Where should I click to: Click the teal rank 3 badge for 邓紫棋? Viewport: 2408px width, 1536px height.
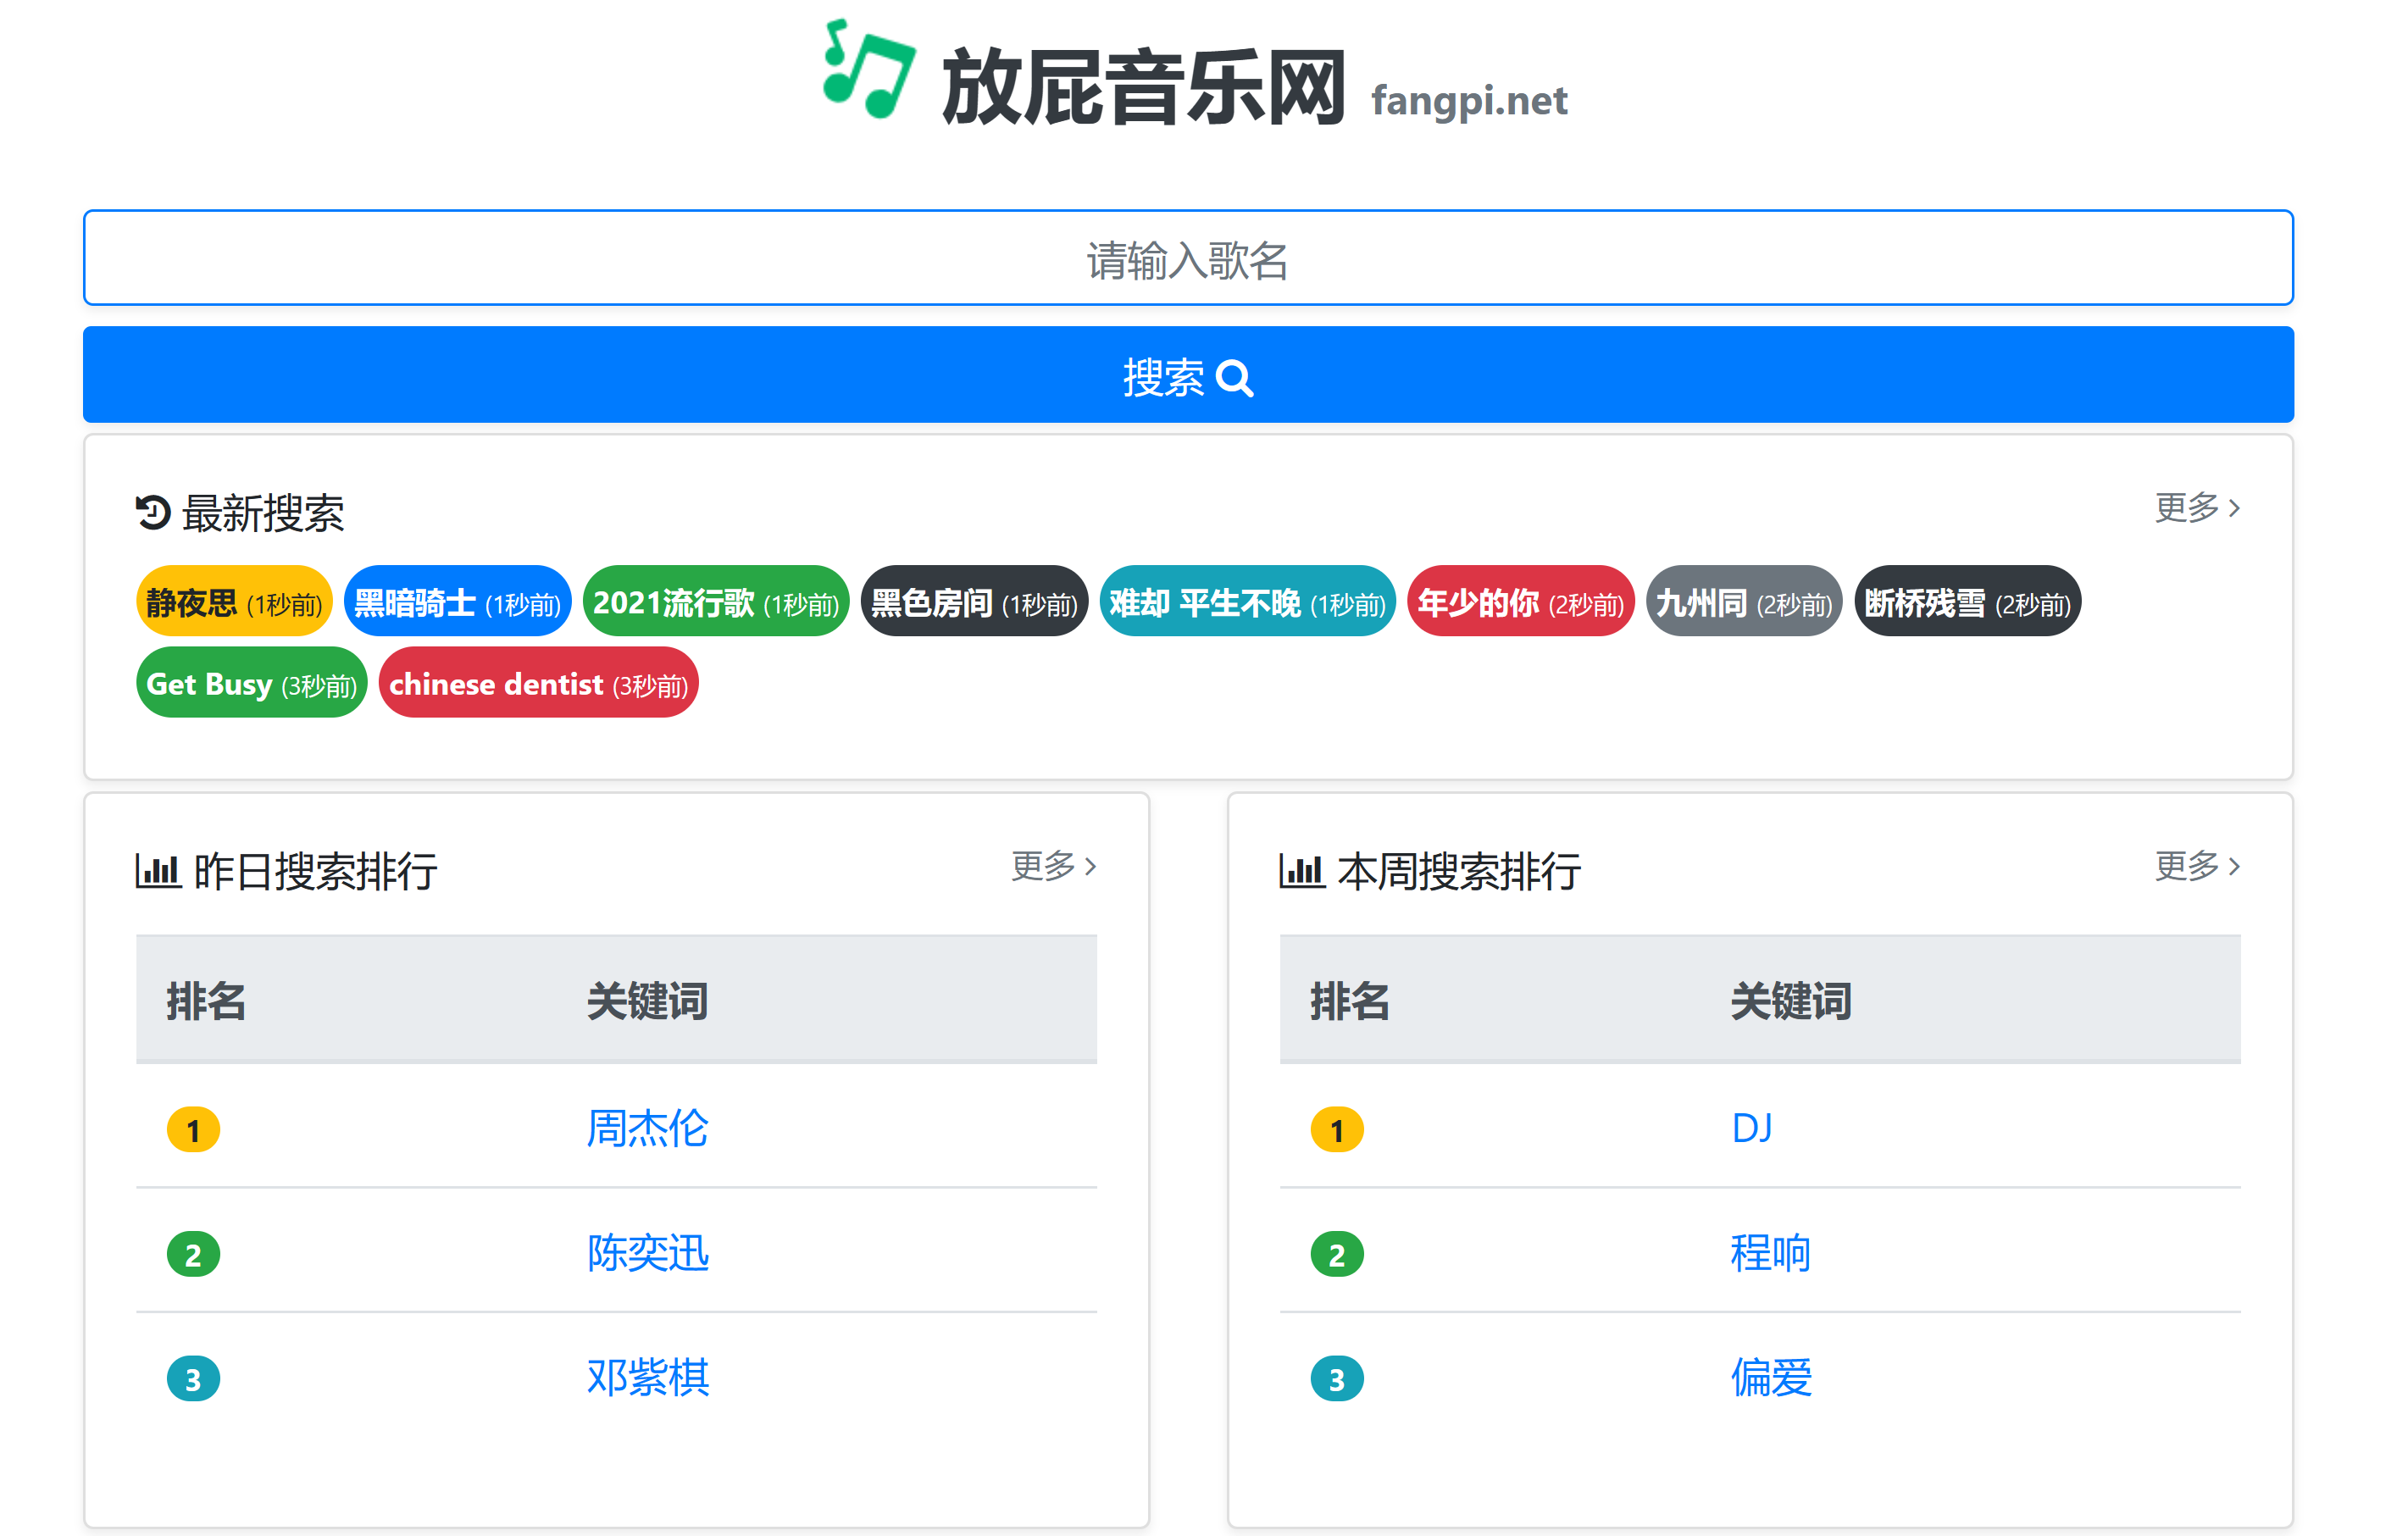tap(193, 1378)
